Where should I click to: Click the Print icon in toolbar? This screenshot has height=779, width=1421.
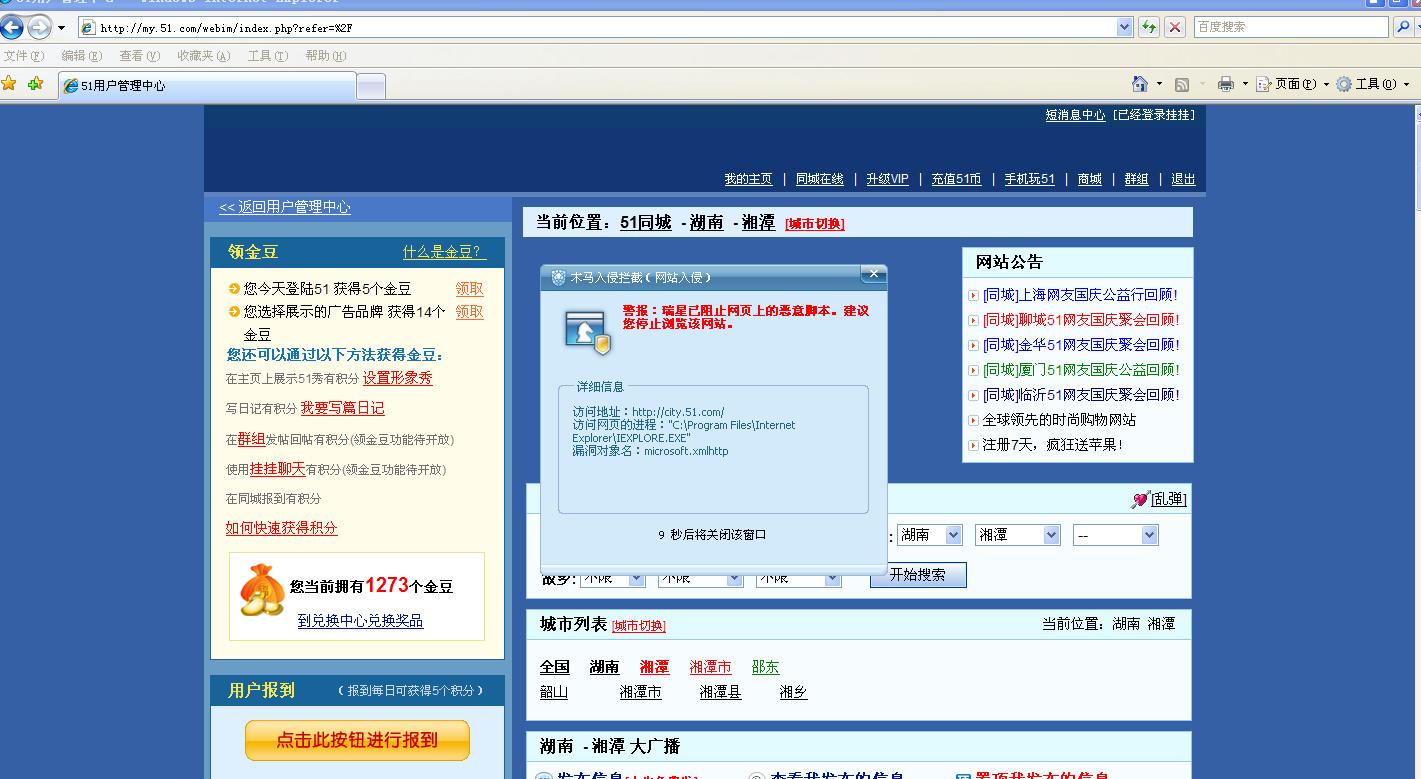1225,84
